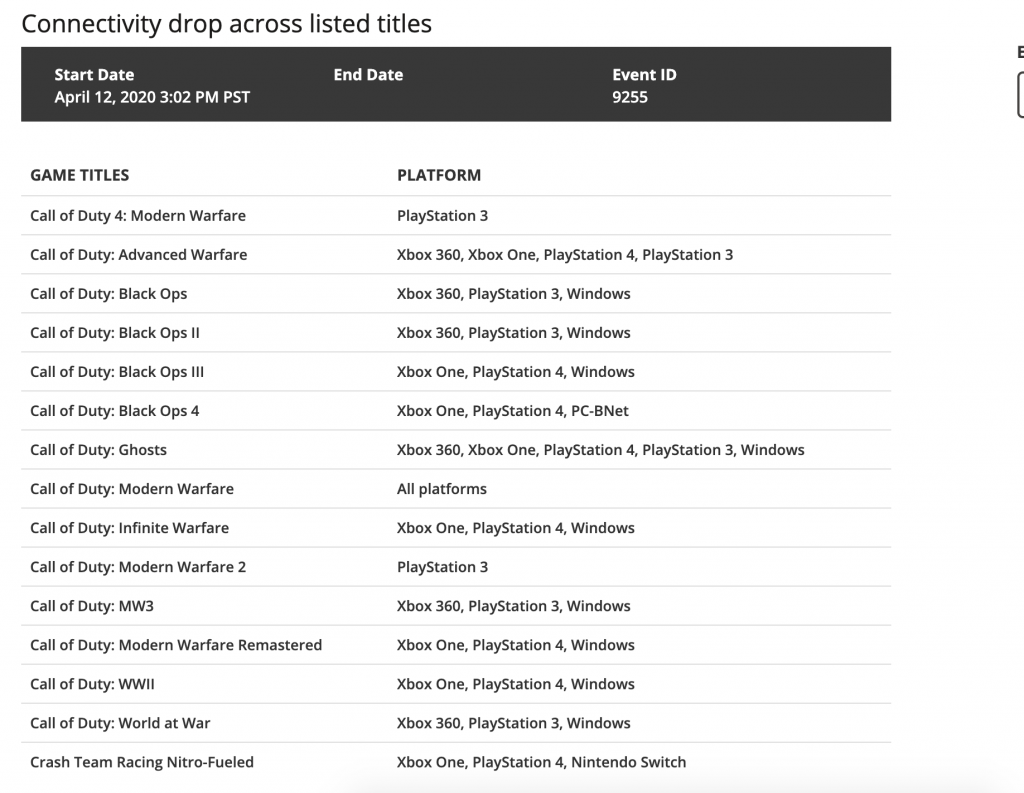The height and width of the screenshot is (793, 1024).
Task: Click the Event ID number 9255
Action: tap(630, 97)
